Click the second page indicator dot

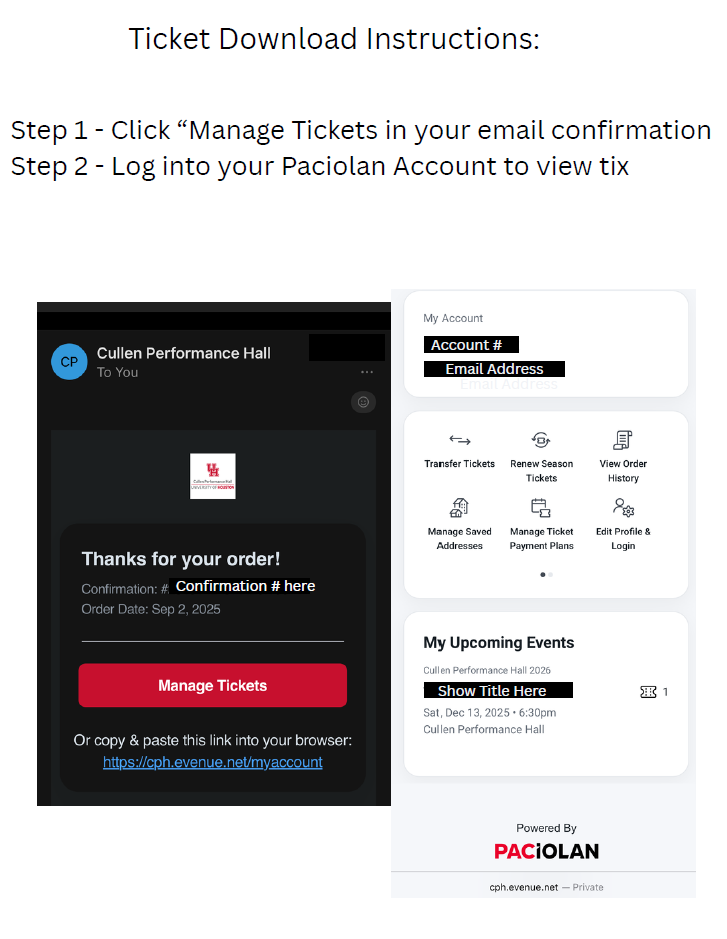tap(551, 575)
